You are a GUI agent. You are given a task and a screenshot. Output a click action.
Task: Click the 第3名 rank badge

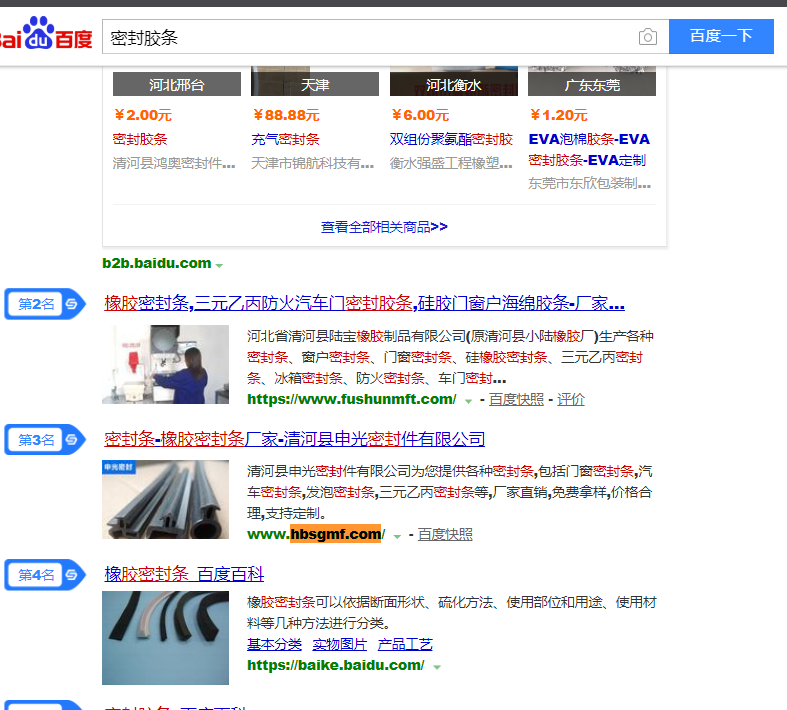[45, 440]
